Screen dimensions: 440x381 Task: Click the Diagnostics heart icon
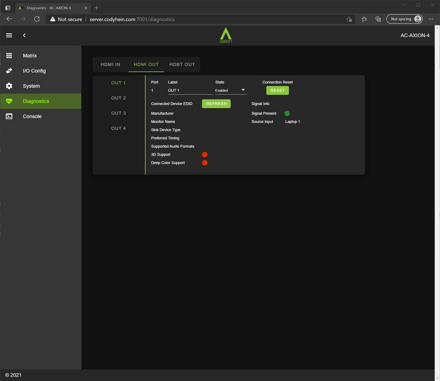point(9,101)
